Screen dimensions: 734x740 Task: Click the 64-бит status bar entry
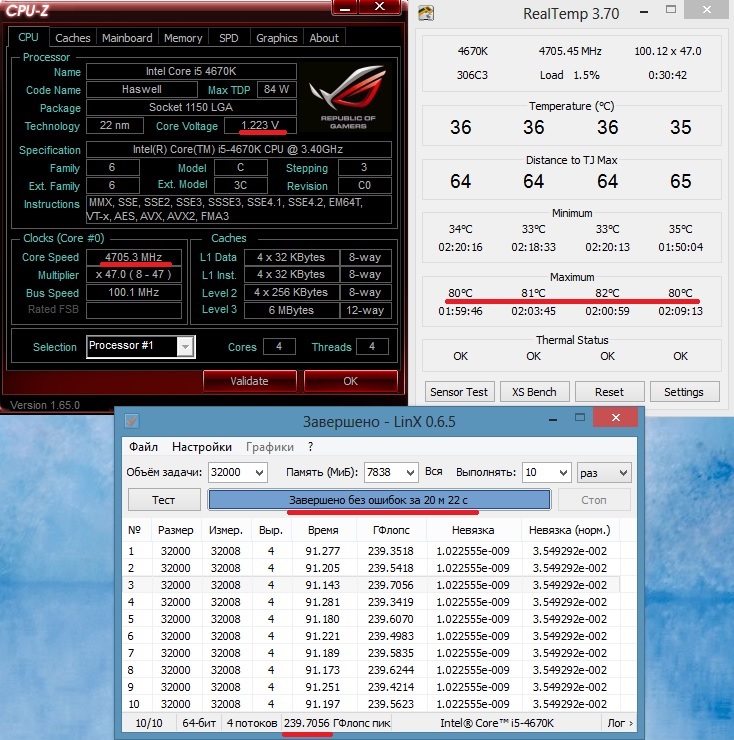pos(199,723)
